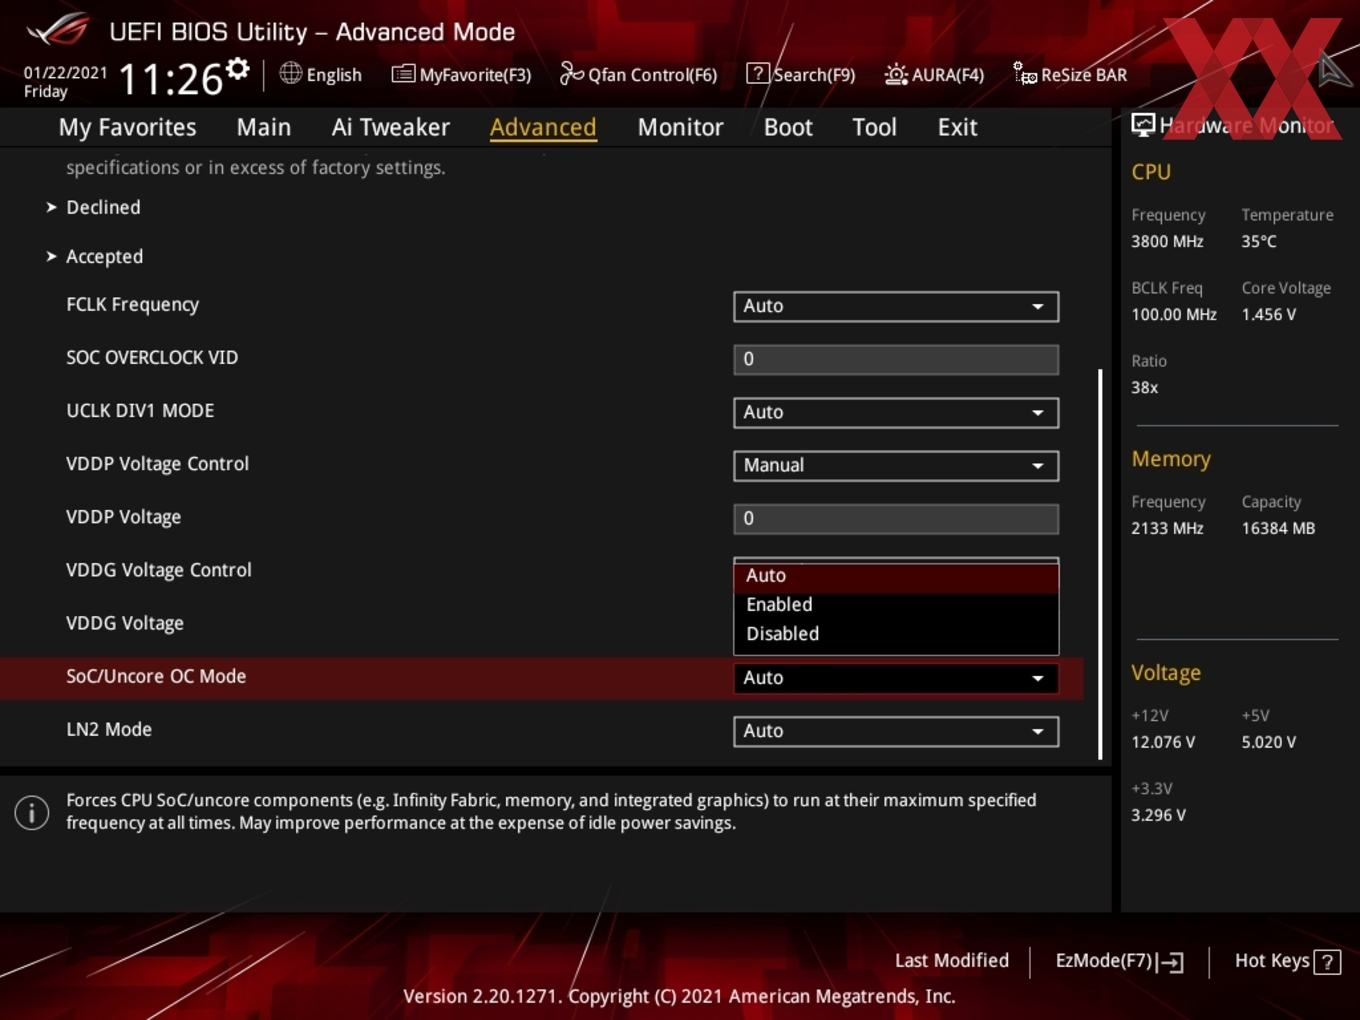Open Ai Tweaker tab
This screenshot has height=1020, width=1360.
click(391, 127)
